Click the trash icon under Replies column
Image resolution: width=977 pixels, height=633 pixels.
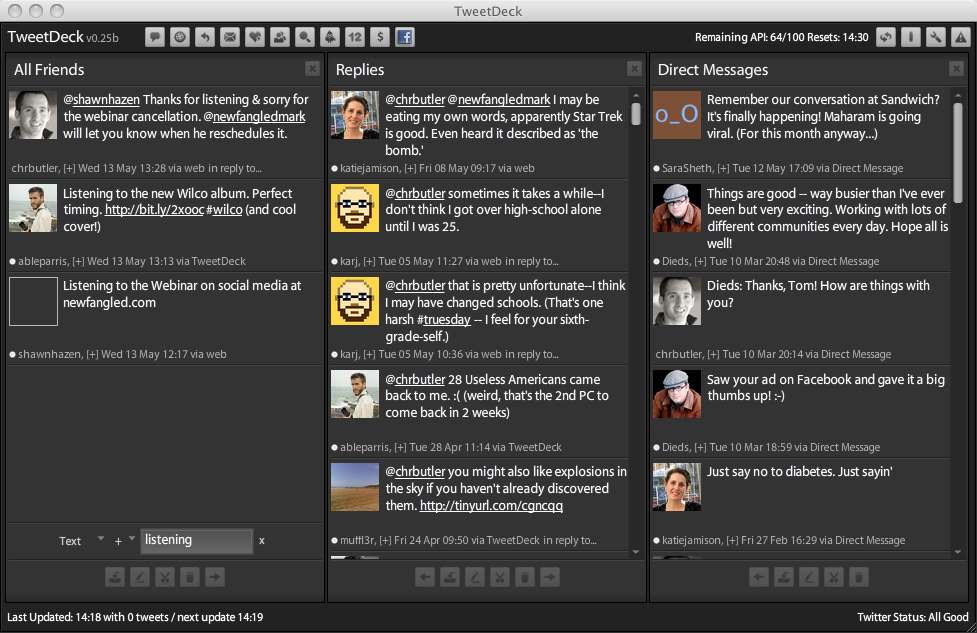(525, 578)
